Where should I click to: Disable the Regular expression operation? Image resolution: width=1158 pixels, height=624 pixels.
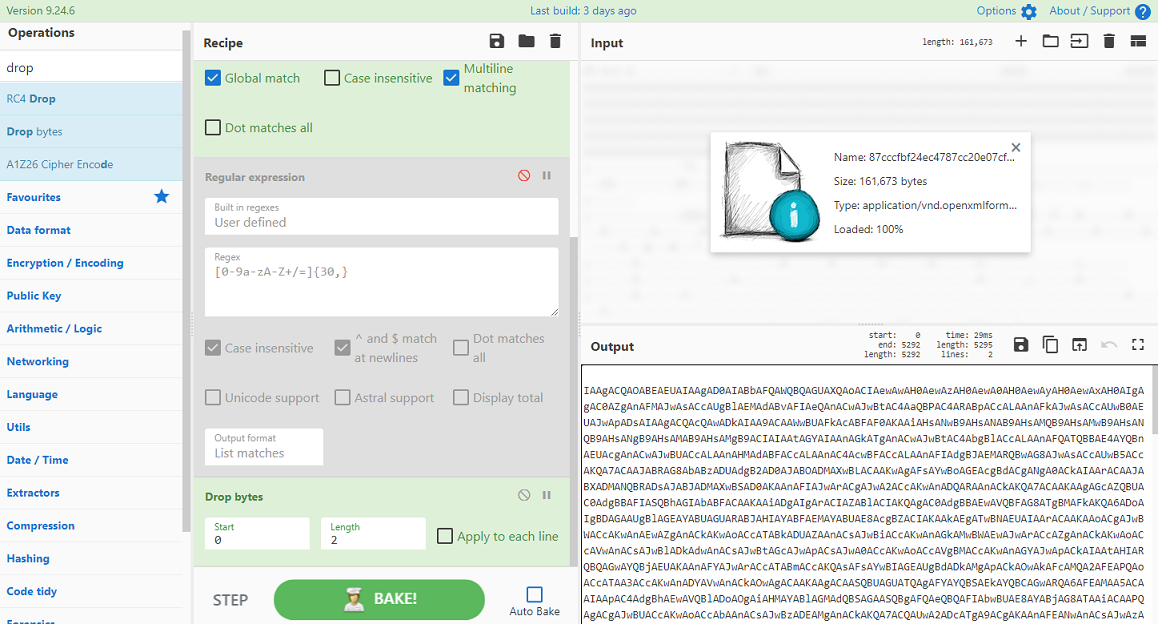pyautogui.click(x=524, y=176)
